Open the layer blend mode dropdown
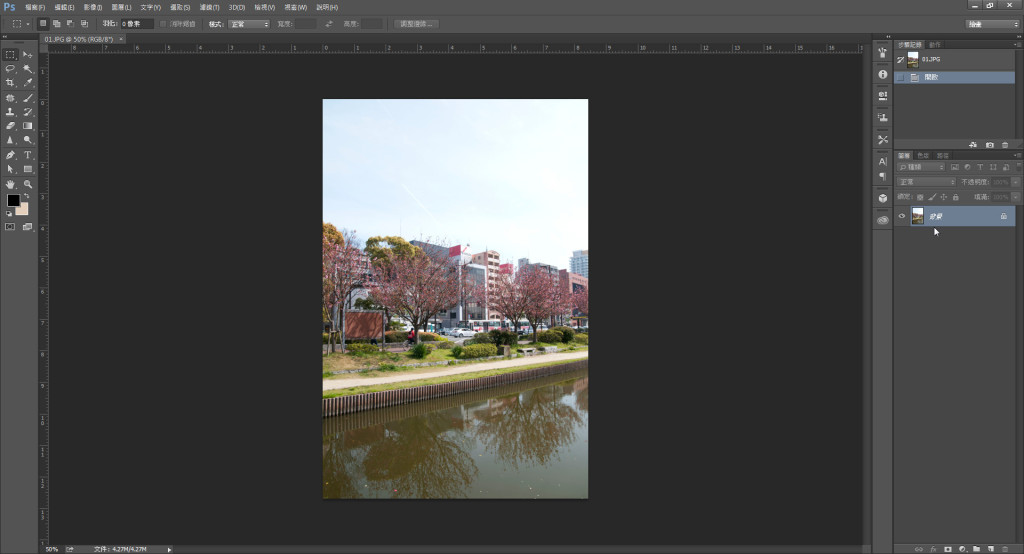Screen dimensions: 1024x554 click(x=926, y=182)
